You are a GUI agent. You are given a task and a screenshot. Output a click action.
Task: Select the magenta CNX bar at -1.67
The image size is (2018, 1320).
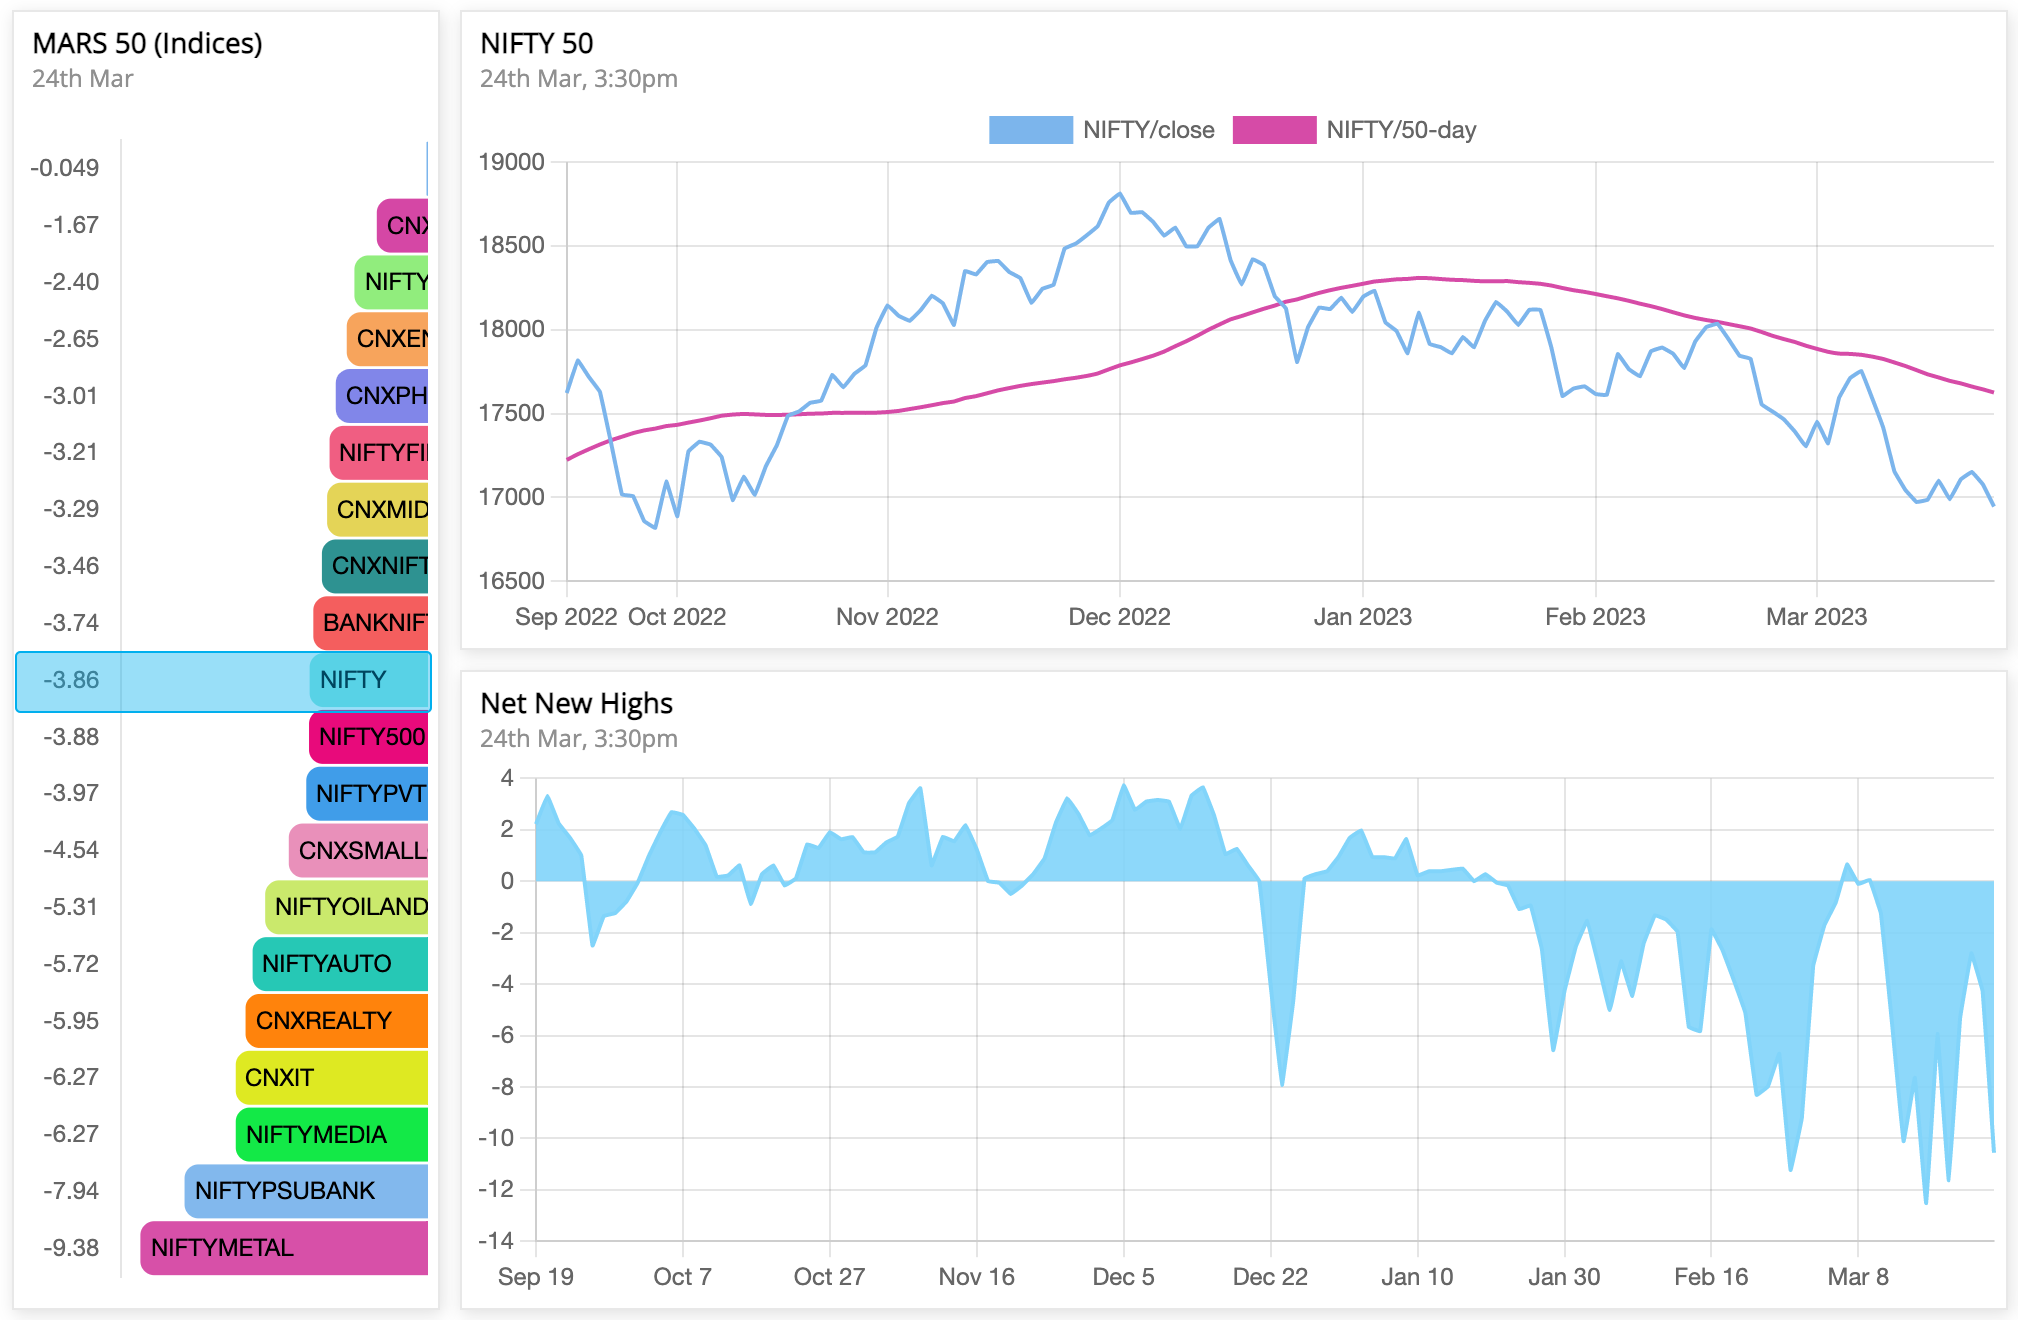403,225
